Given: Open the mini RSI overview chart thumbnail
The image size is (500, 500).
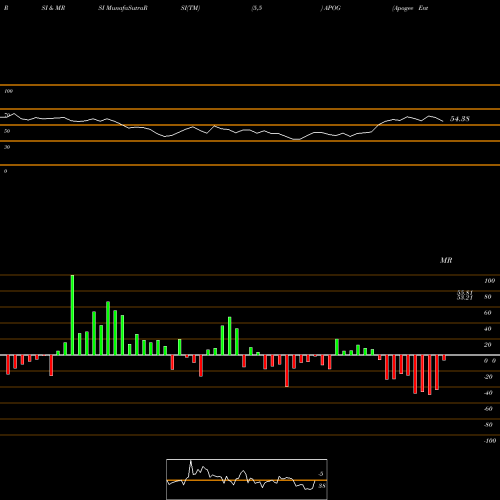Looking at the screenshot, I should [x=247, y=479].
